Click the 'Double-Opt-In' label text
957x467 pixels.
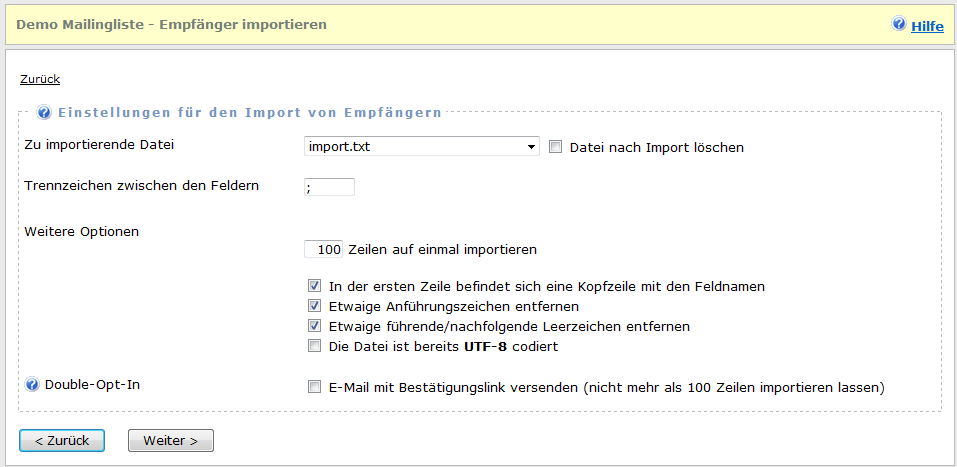[91, 384]
